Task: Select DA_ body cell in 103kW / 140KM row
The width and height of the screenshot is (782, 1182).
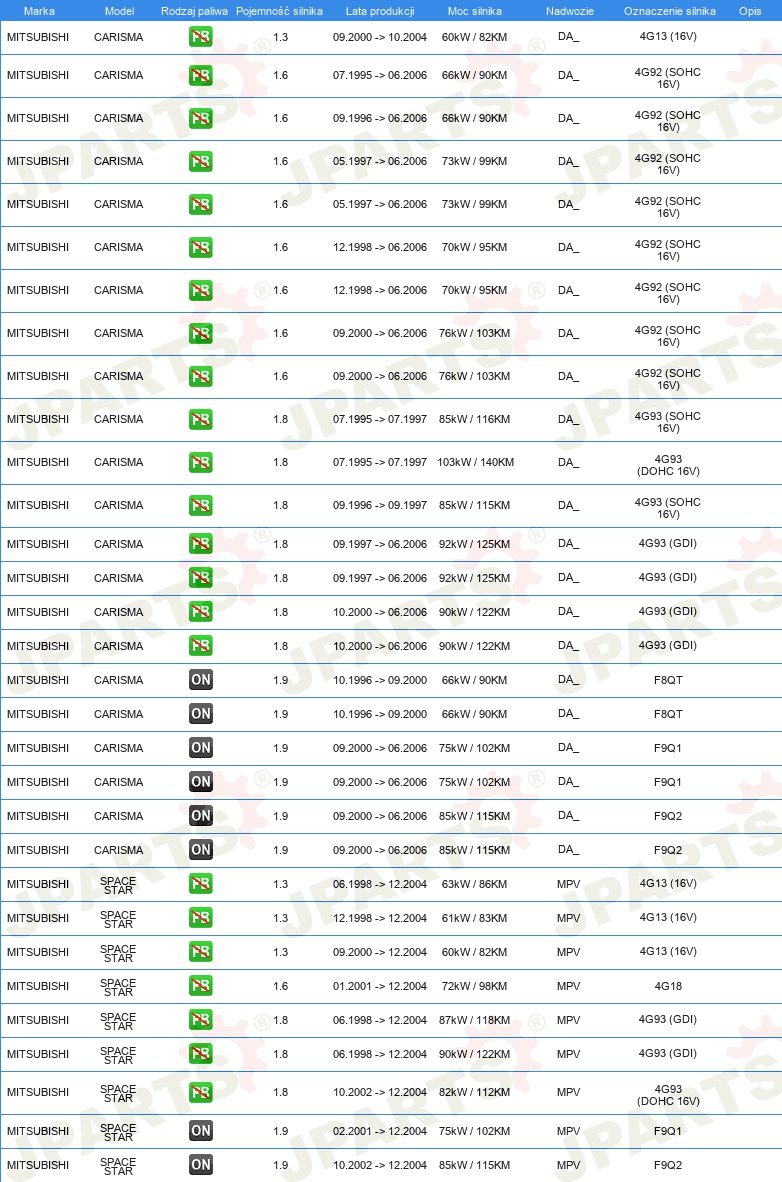Action: click(x=569, y=462)
